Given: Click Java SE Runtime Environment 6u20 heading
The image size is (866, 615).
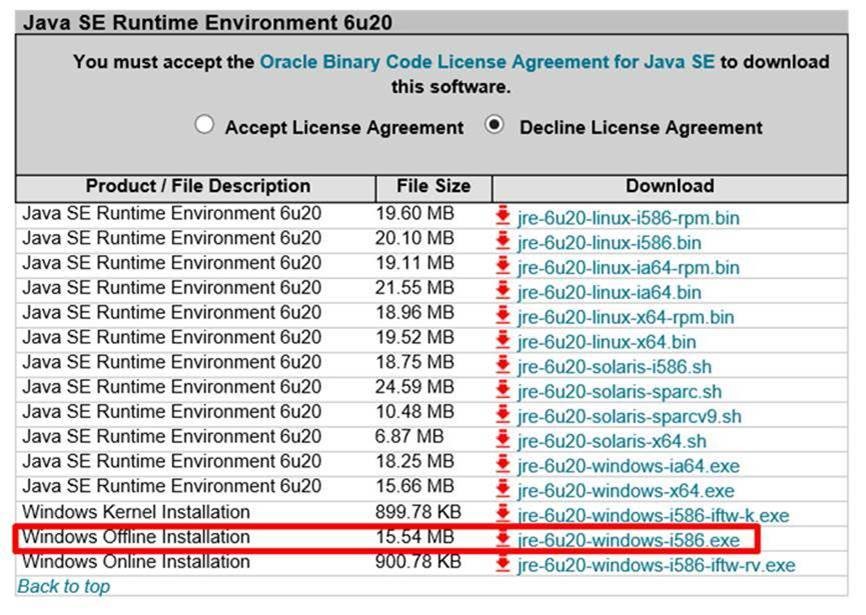Looking at the screenshot, I should click(208, 23).
